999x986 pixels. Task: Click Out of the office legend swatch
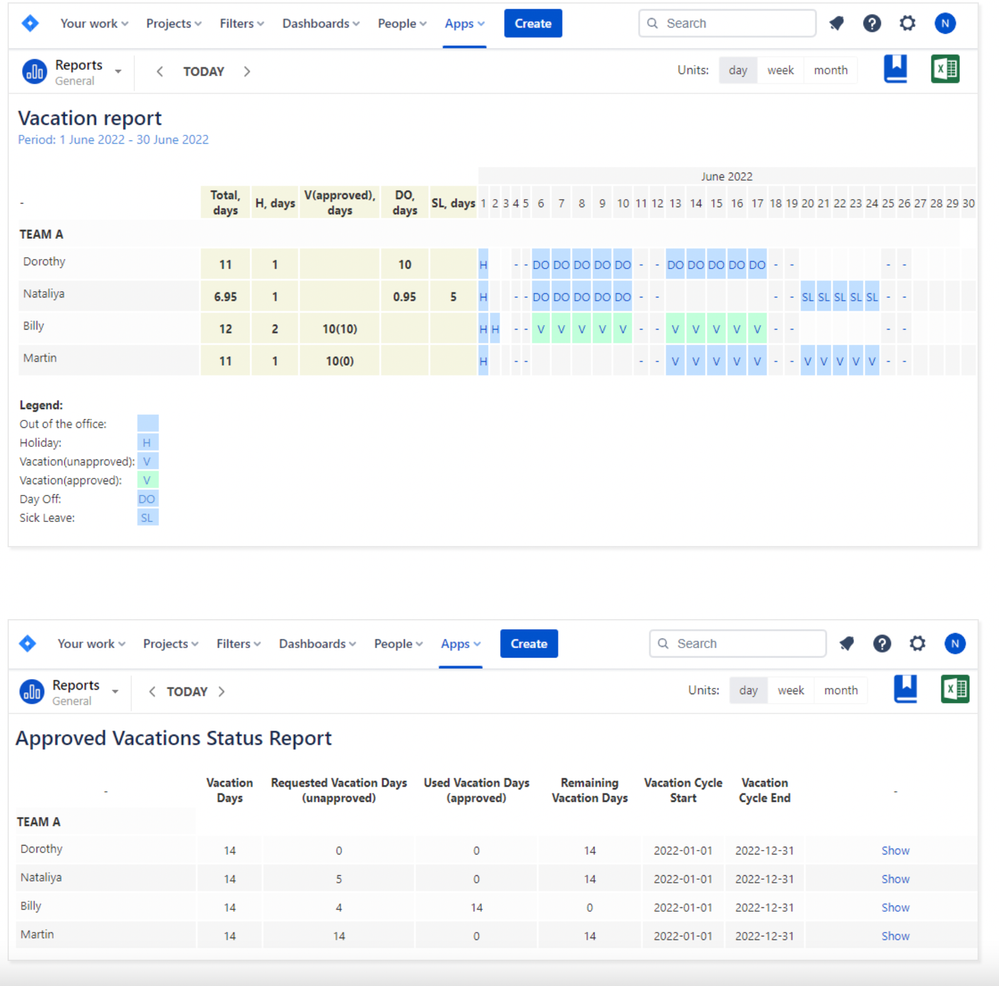click(148, 424)
